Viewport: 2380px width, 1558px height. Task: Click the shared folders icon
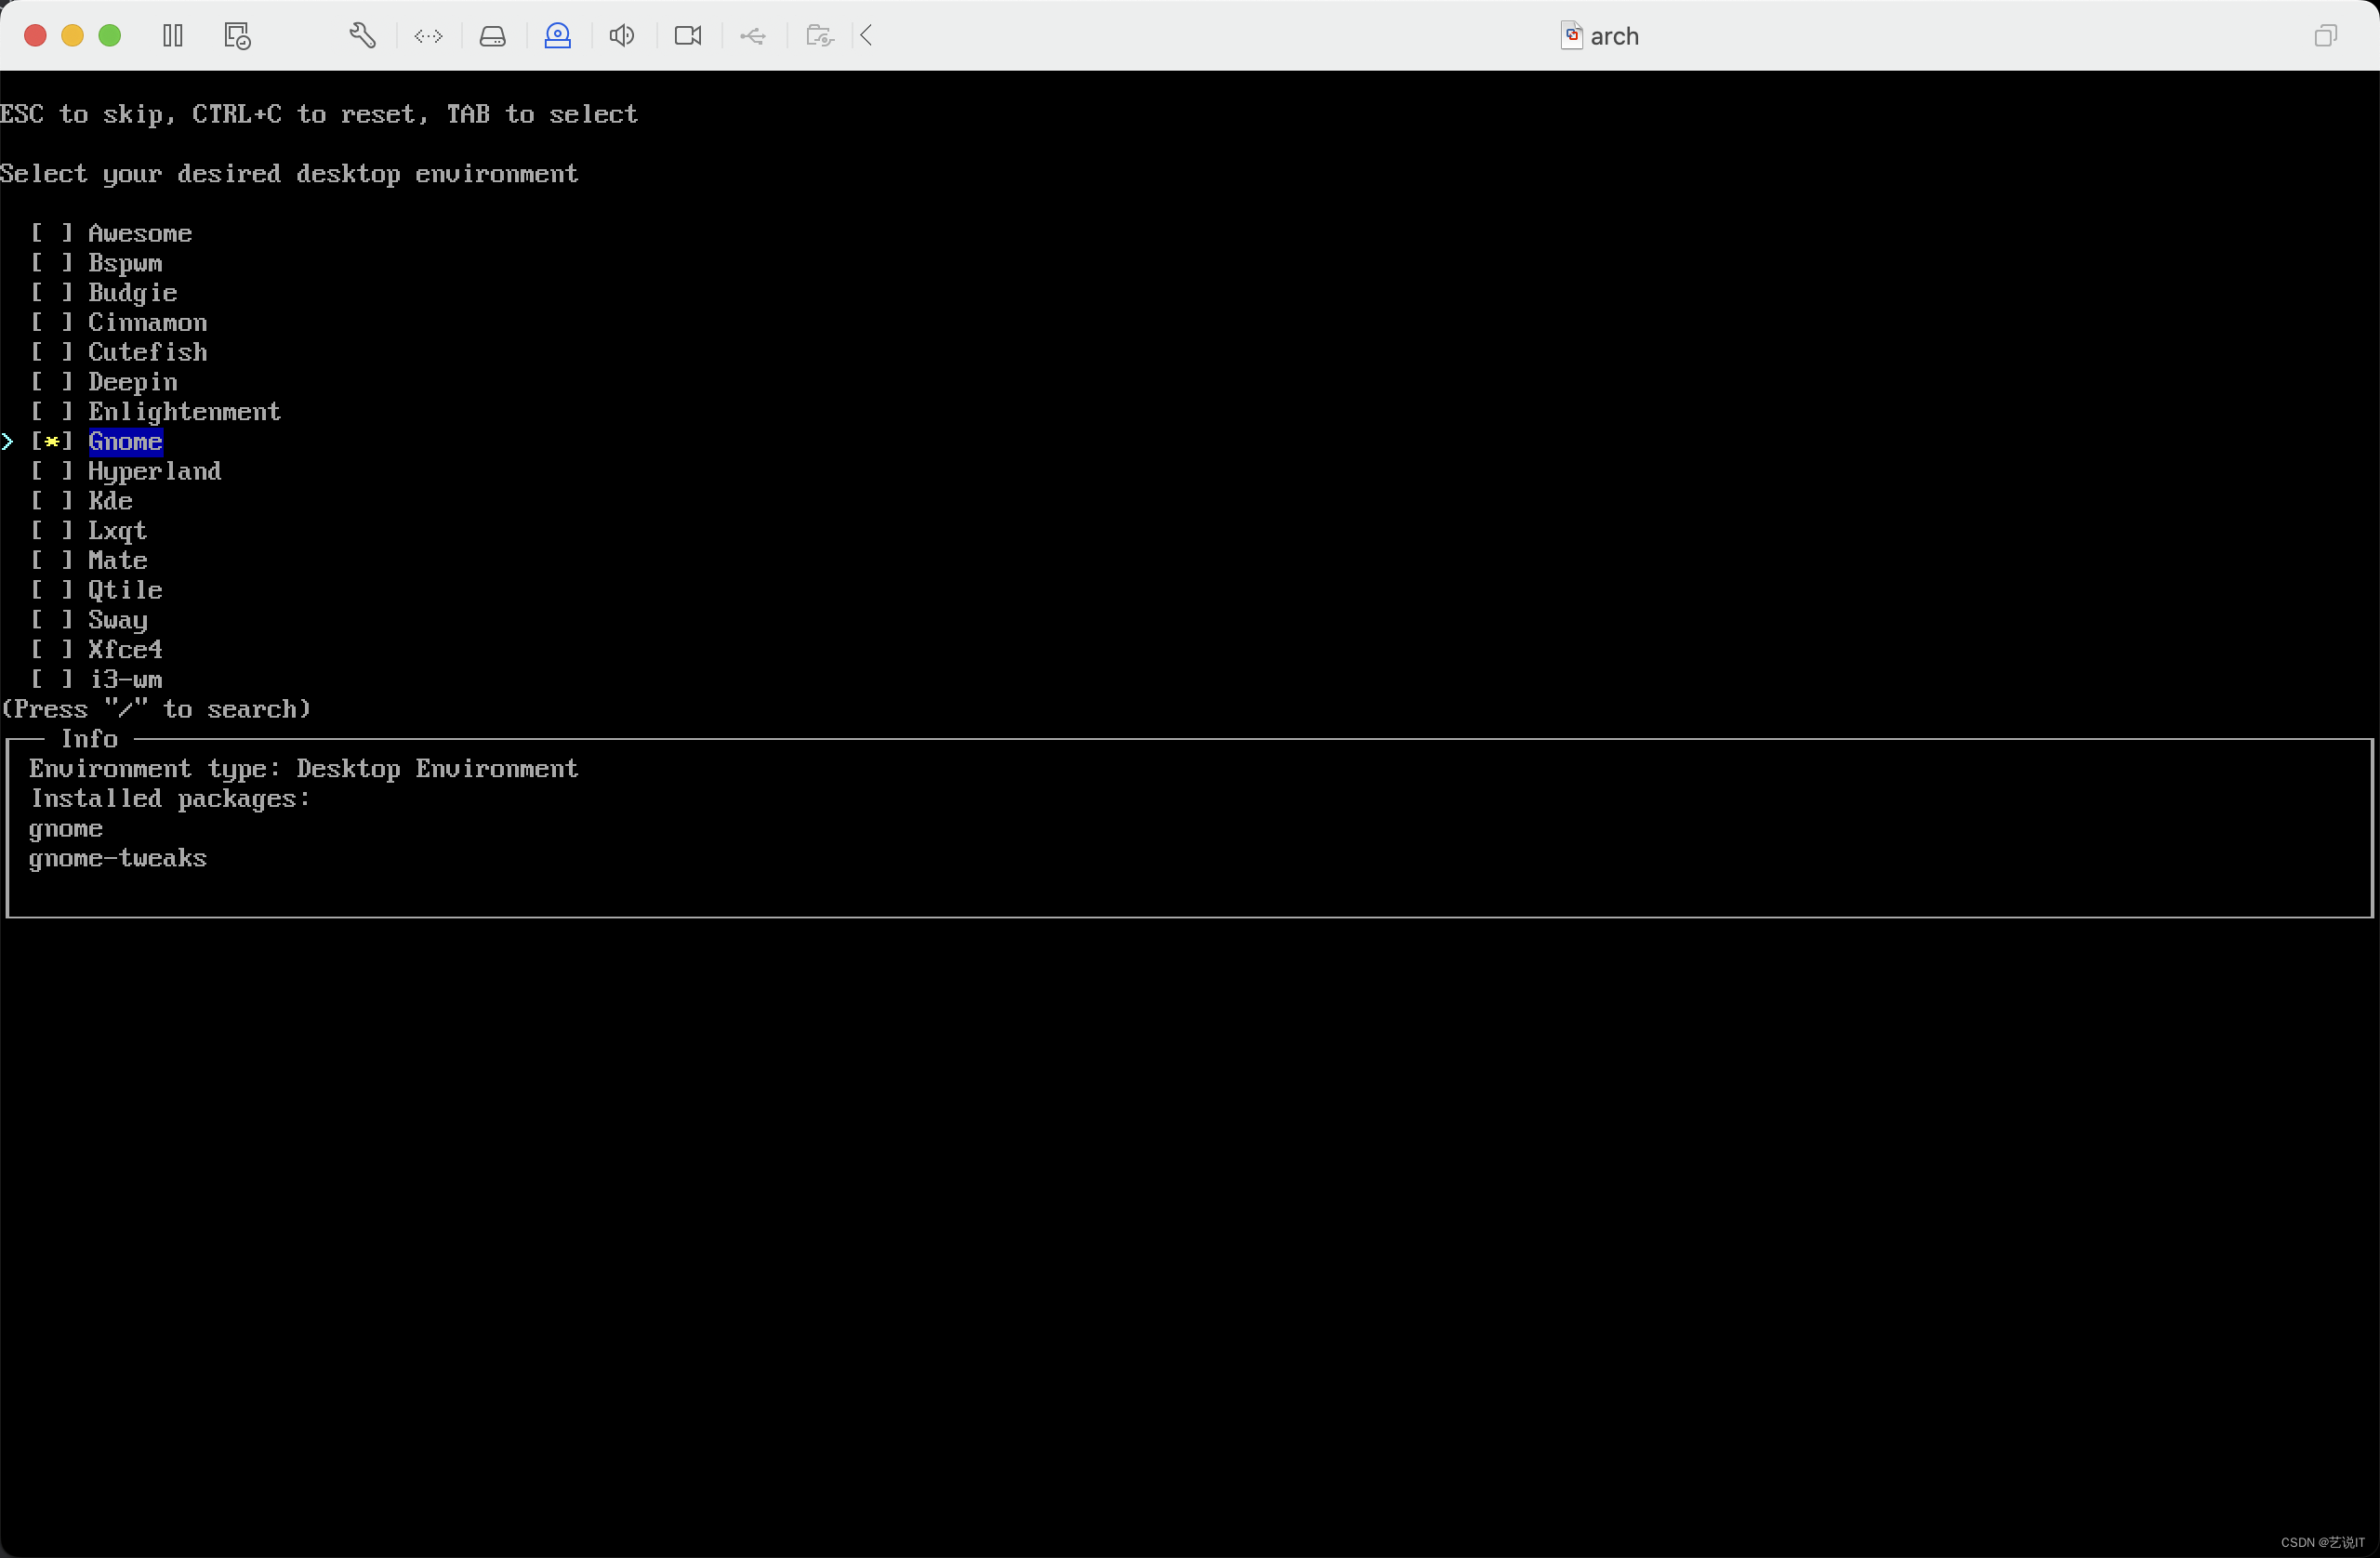[819, 36]
